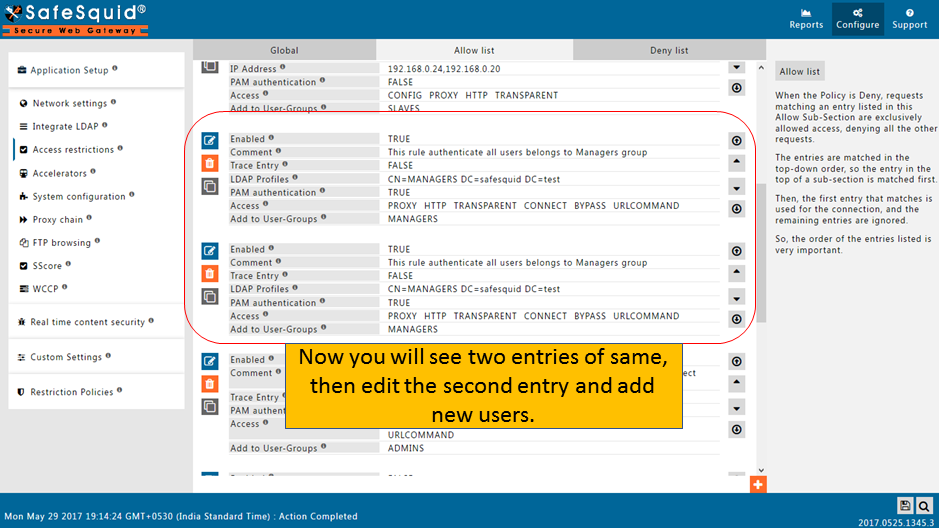Delete the ADMINS group entry
This screenshot has width=939, height=528.
210,384
